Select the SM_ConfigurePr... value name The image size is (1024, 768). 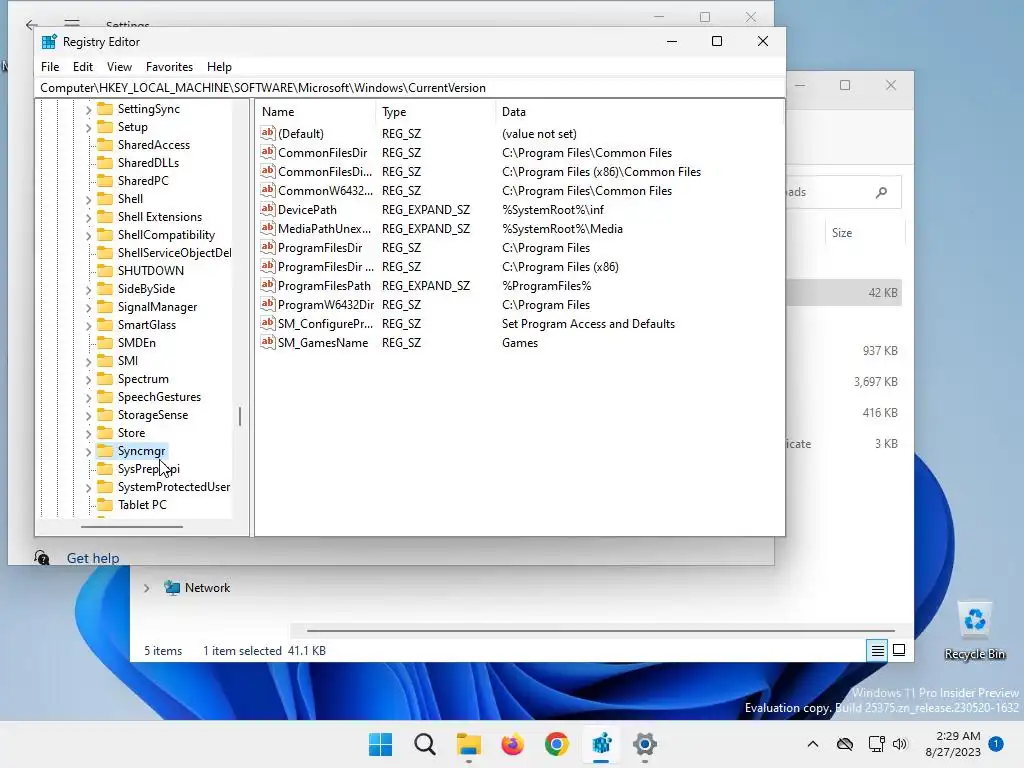pyautogui.click(x=325, y=324)
